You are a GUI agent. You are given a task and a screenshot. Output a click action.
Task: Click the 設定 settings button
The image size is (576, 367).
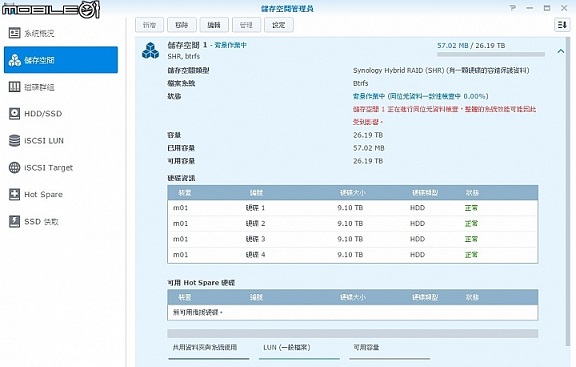click(x=278, y=25)
